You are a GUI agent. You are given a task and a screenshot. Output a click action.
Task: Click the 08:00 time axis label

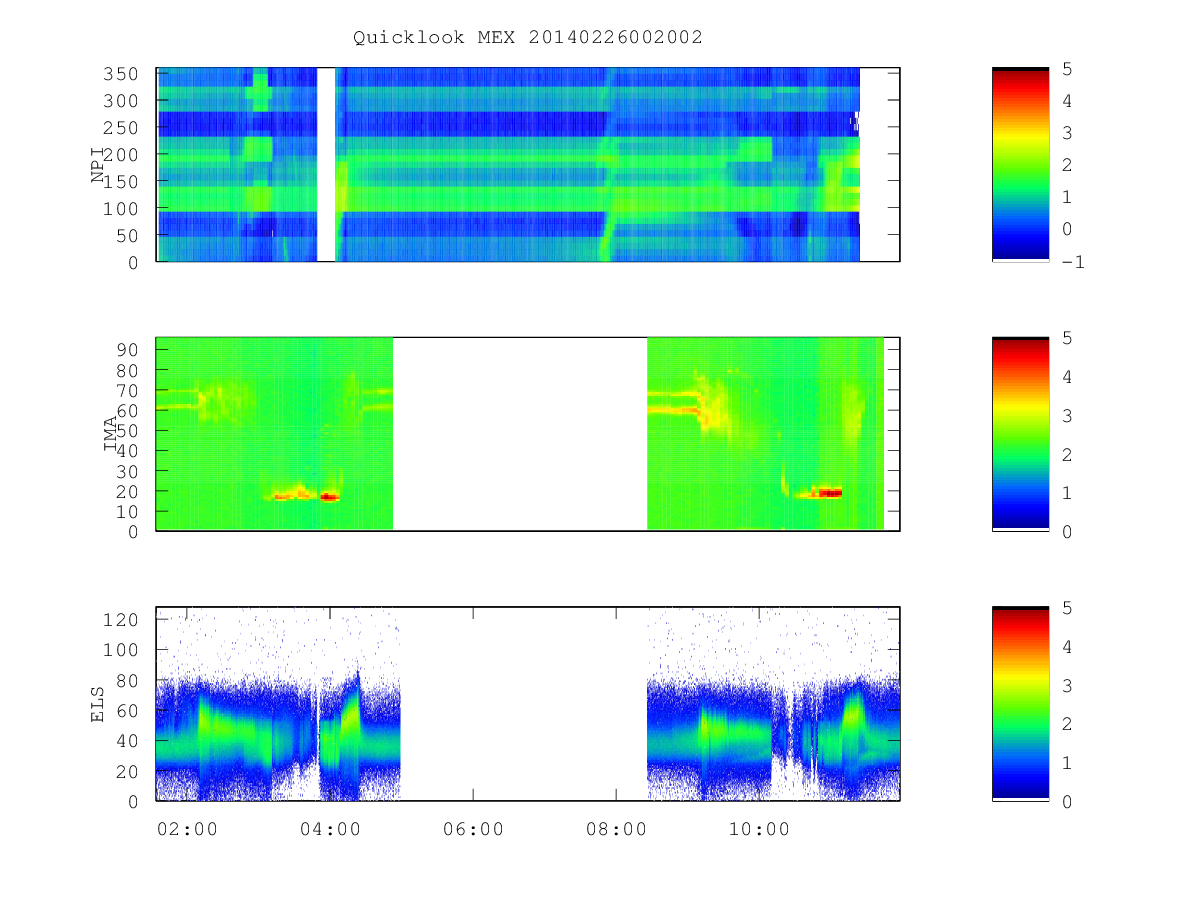tap(616, 828)
